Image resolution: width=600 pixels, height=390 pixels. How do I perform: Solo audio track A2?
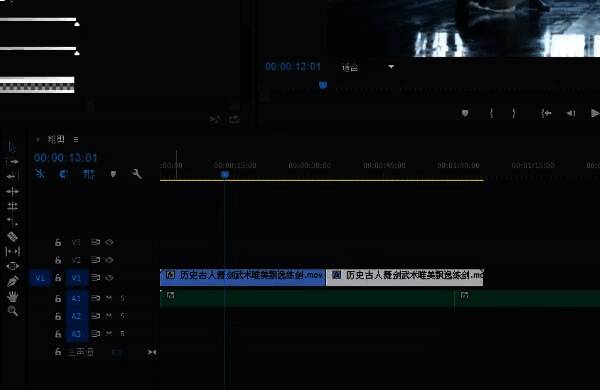(122, 316)
